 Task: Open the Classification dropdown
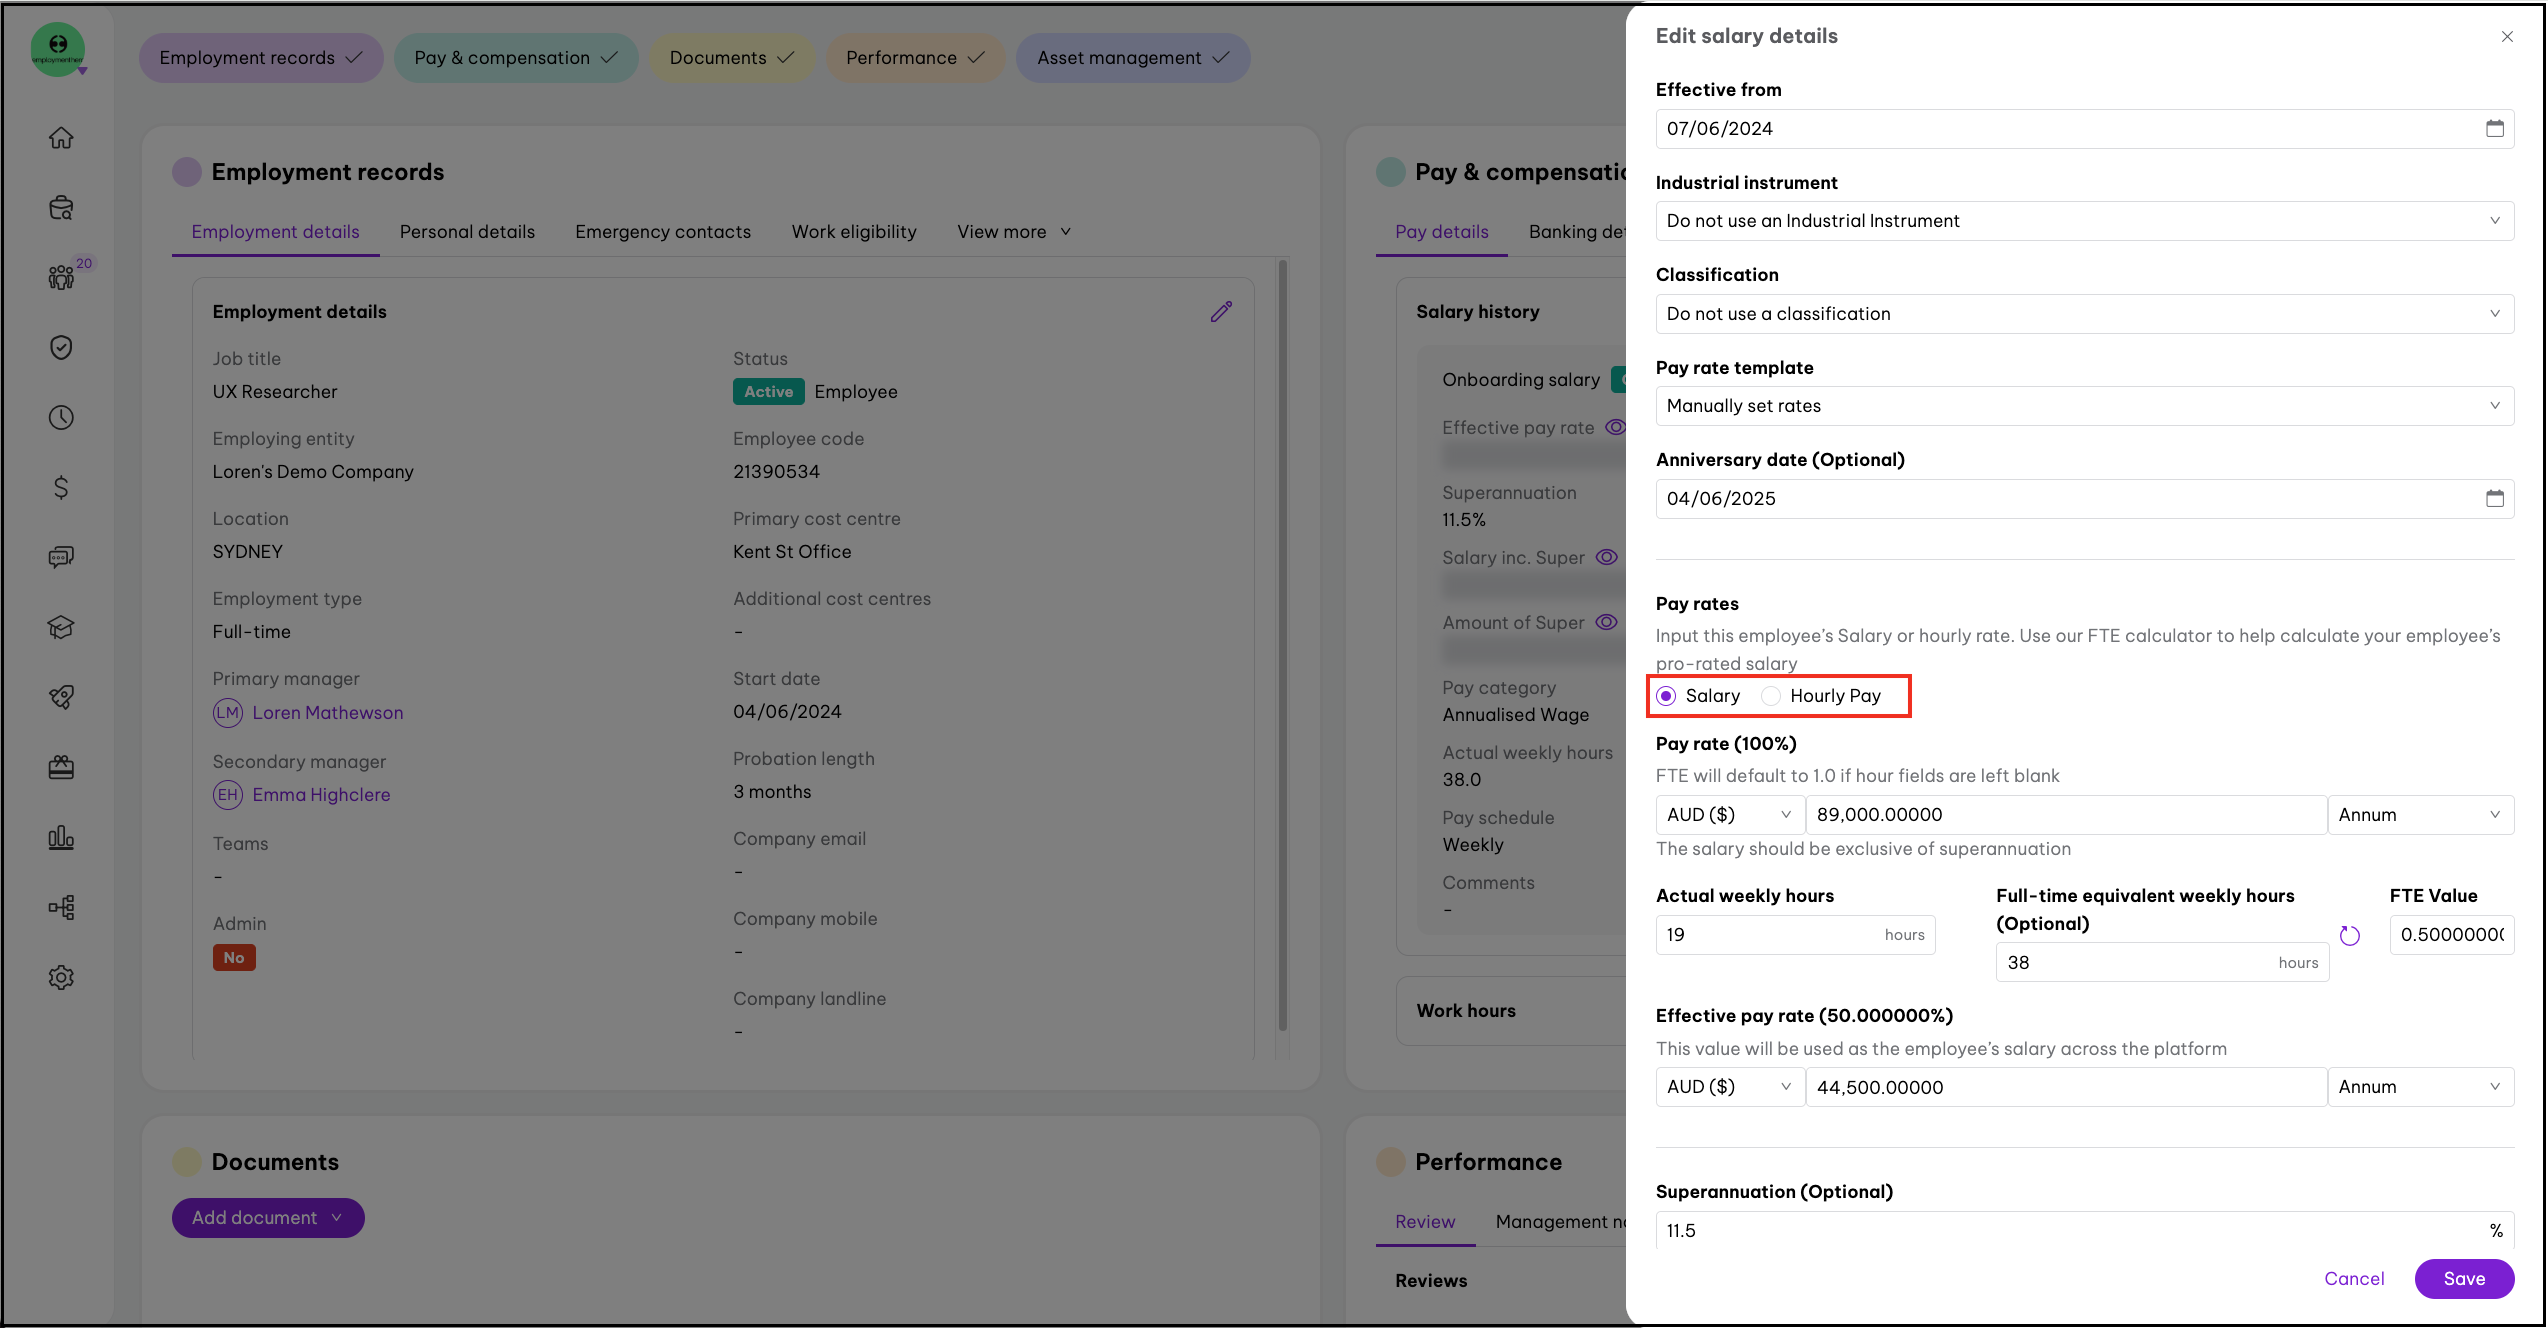pos(2084,314)
